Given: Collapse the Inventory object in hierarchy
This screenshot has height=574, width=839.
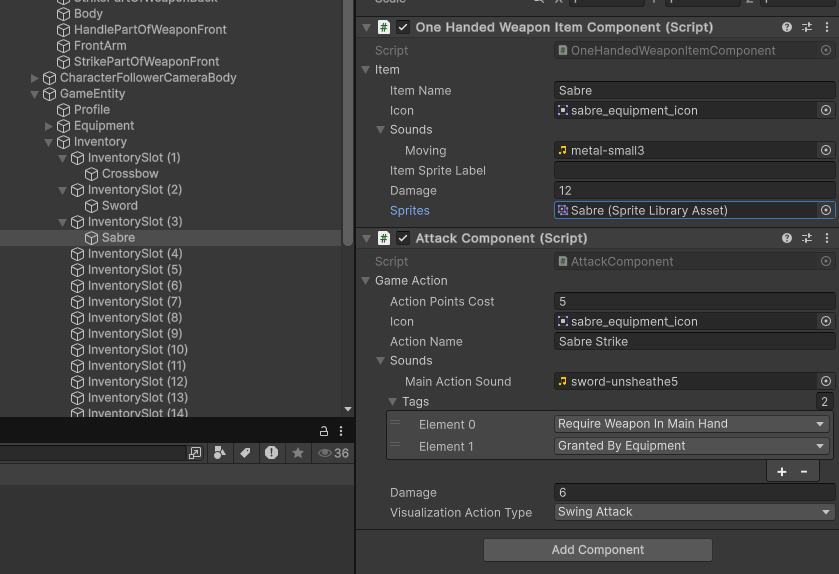Looking at the screenshot, I should [x=49, y=142].
